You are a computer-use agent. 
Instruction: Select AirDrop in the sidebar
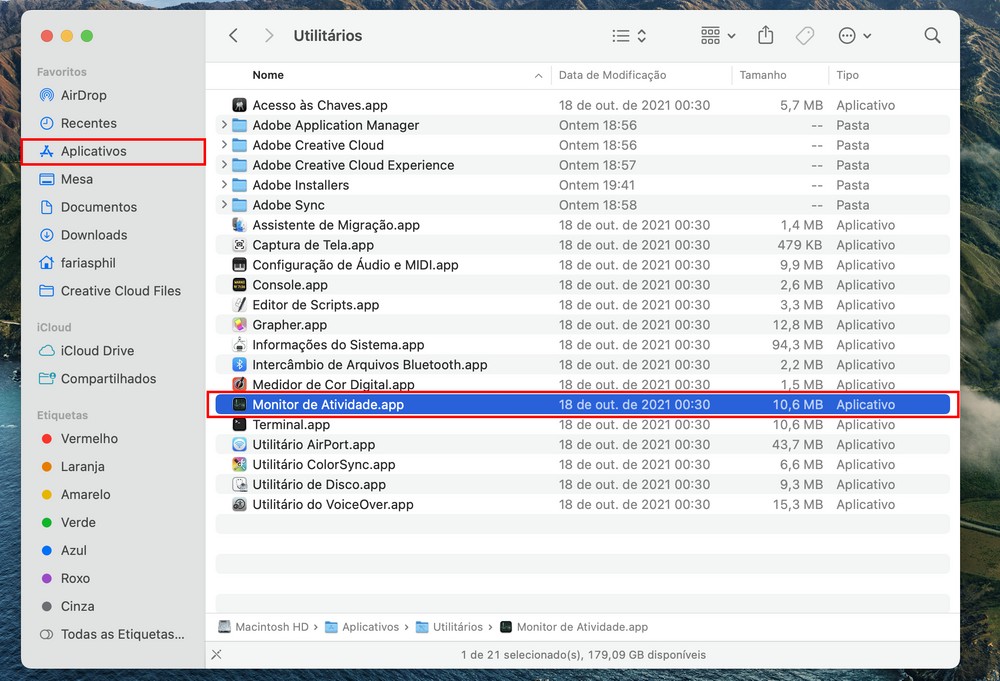83,95
